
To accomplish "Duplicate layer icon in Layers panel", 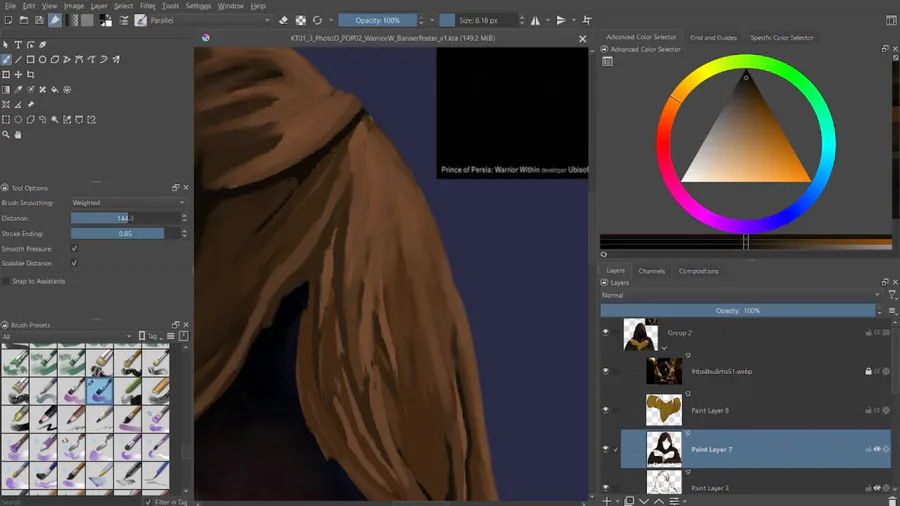I will coord(629,501).
